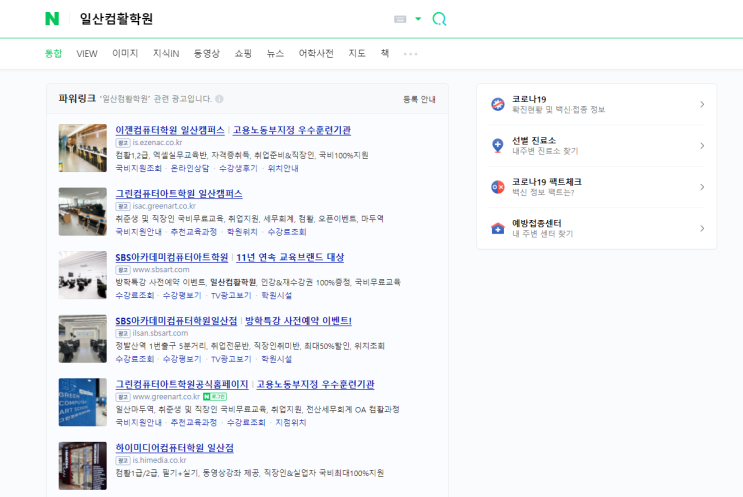Click the 이젠컴퓨터학원 thumbnail image

coord(83,148)
